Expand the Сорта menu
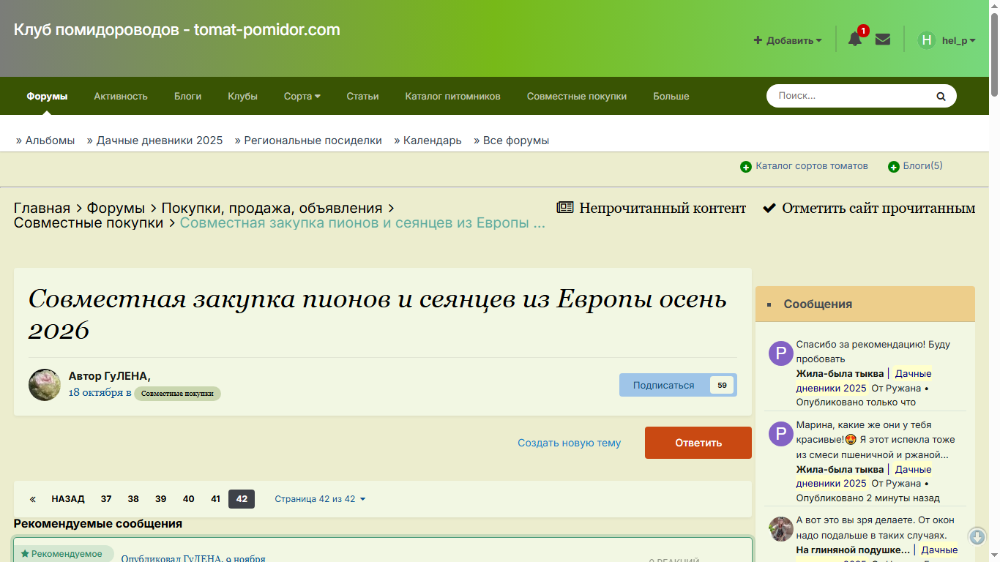 [302, 96]
